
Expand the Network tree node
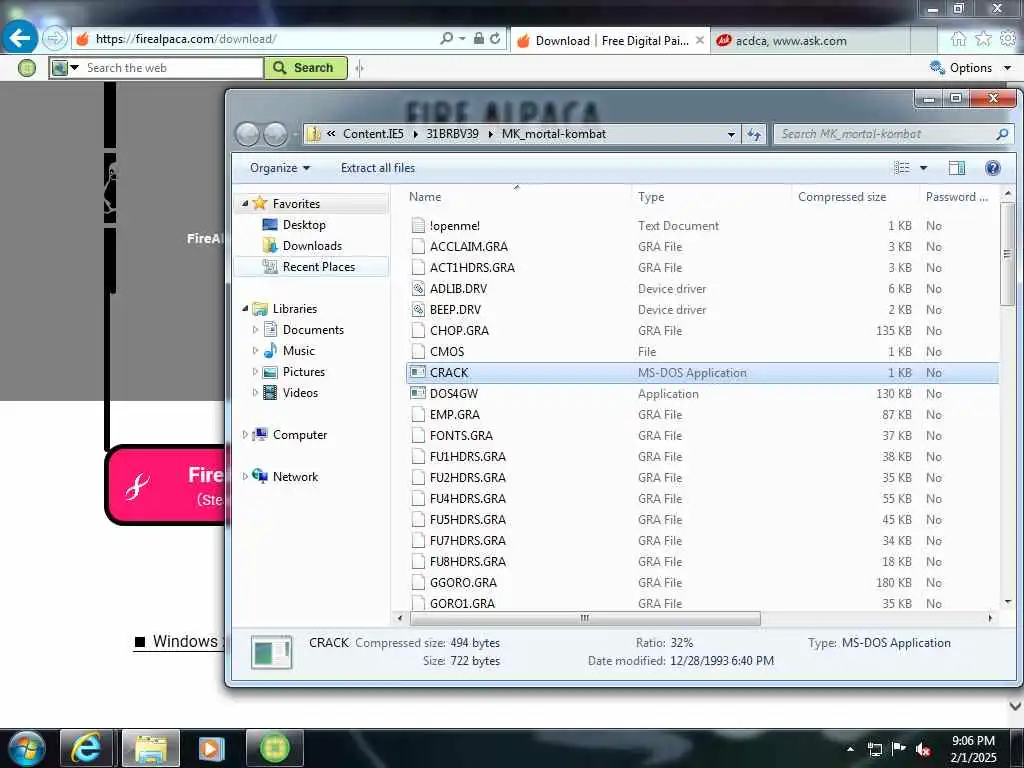click(245, 476)
